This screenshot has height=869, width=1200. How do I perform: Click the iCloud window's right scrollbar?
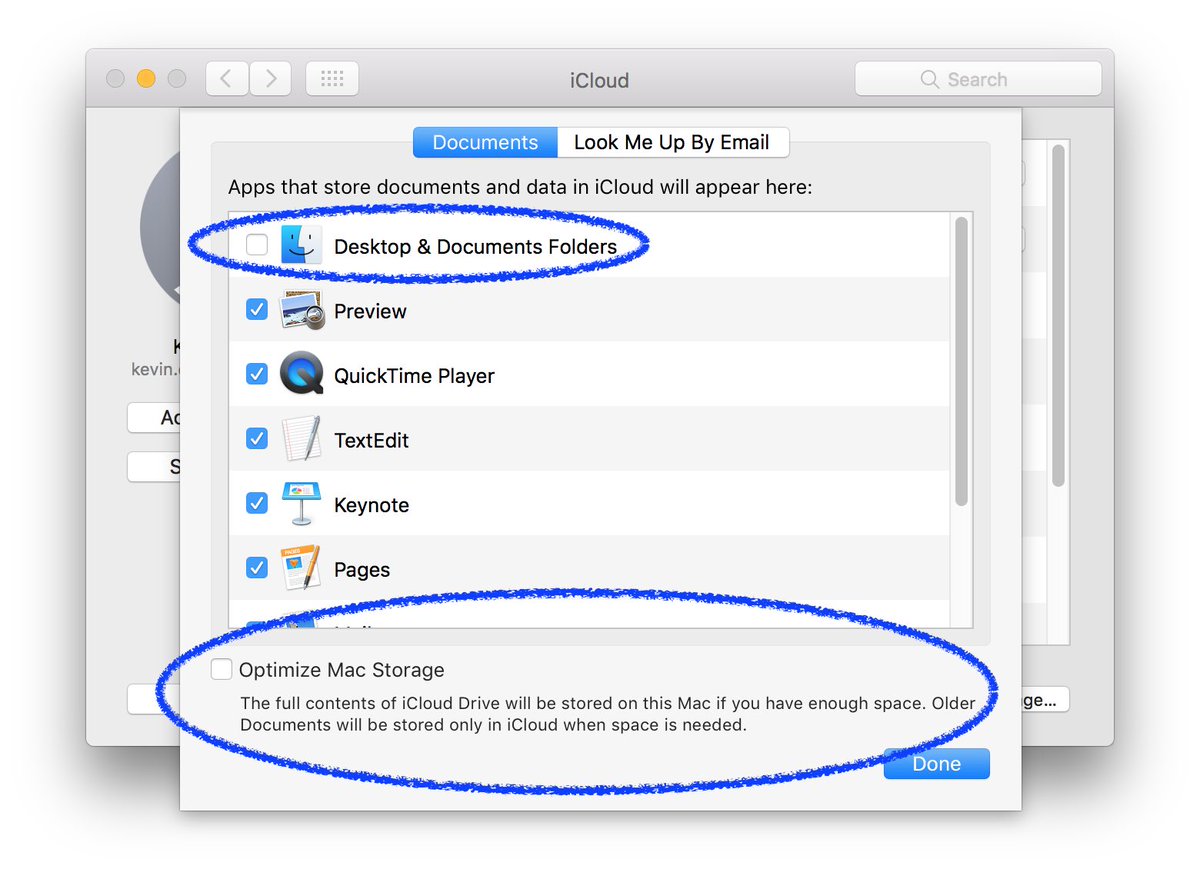1058,315
